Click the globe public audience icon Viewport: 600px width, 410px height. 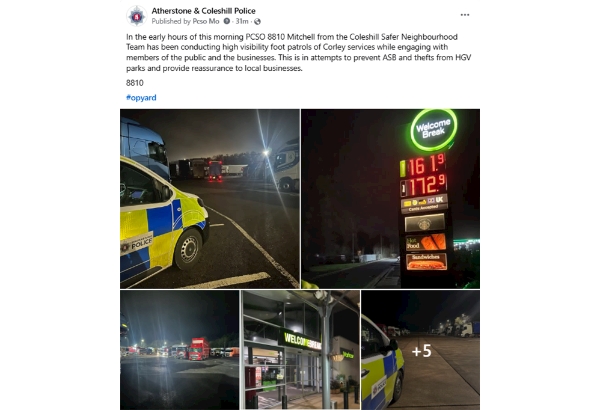[258, 21]
